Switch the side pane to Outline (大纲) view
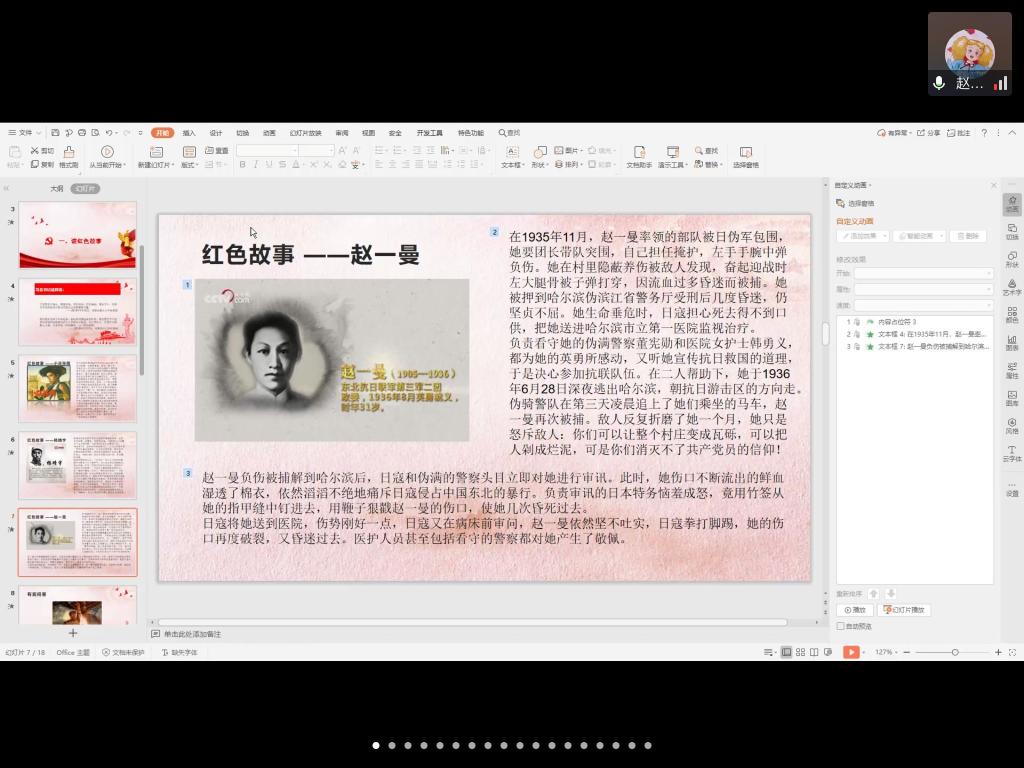The width and height of the screenshot is (1024, 768). point(57,188)
